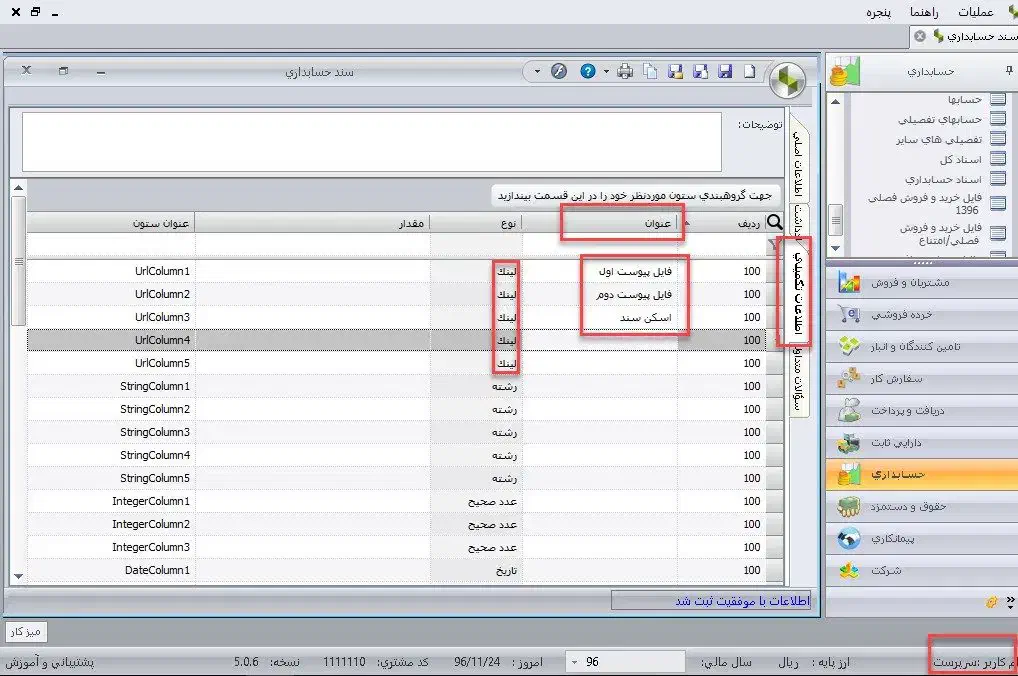Image resolution: width=1018 pixels, height=676 pixels.
Task: Expand the fiscal year 96 dropdown
Action: (x=575, y=662)
